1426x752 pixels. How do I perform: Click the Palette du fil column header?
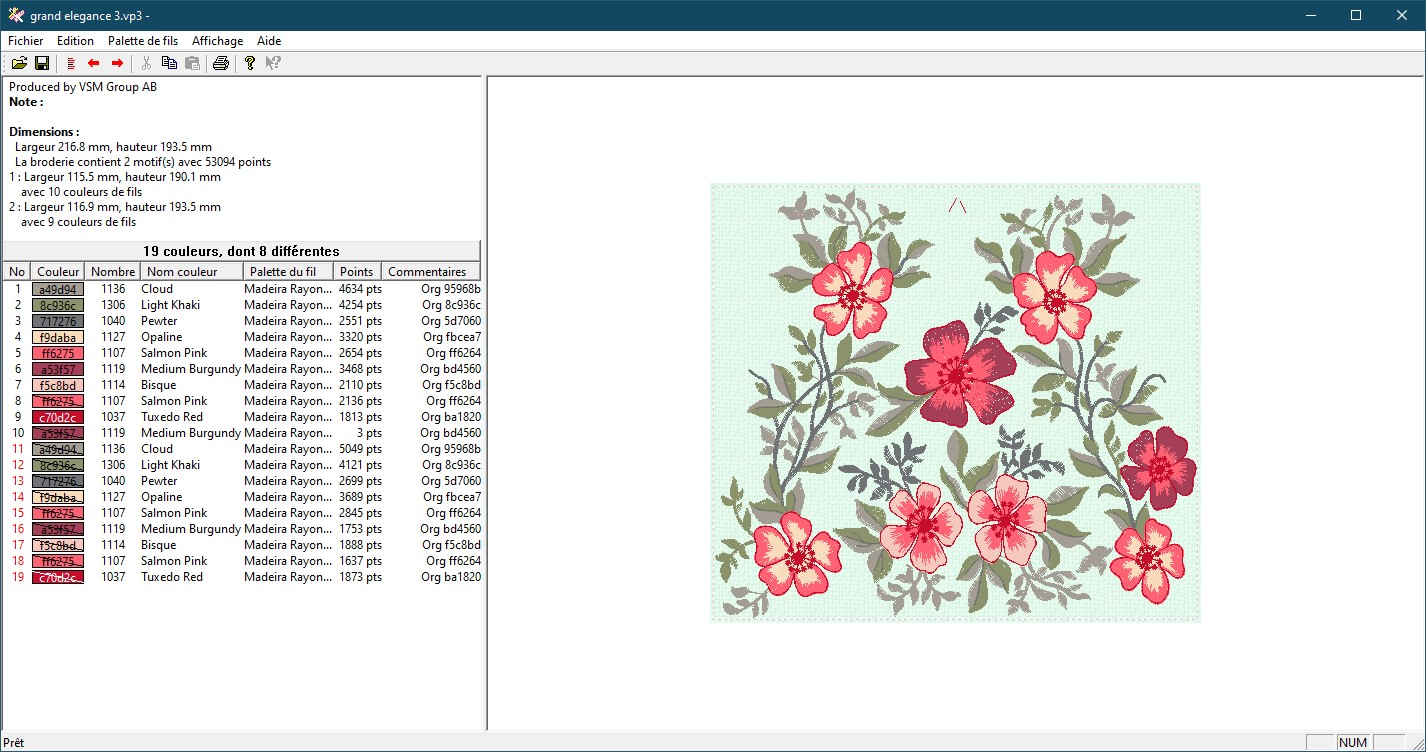point(287,272)
